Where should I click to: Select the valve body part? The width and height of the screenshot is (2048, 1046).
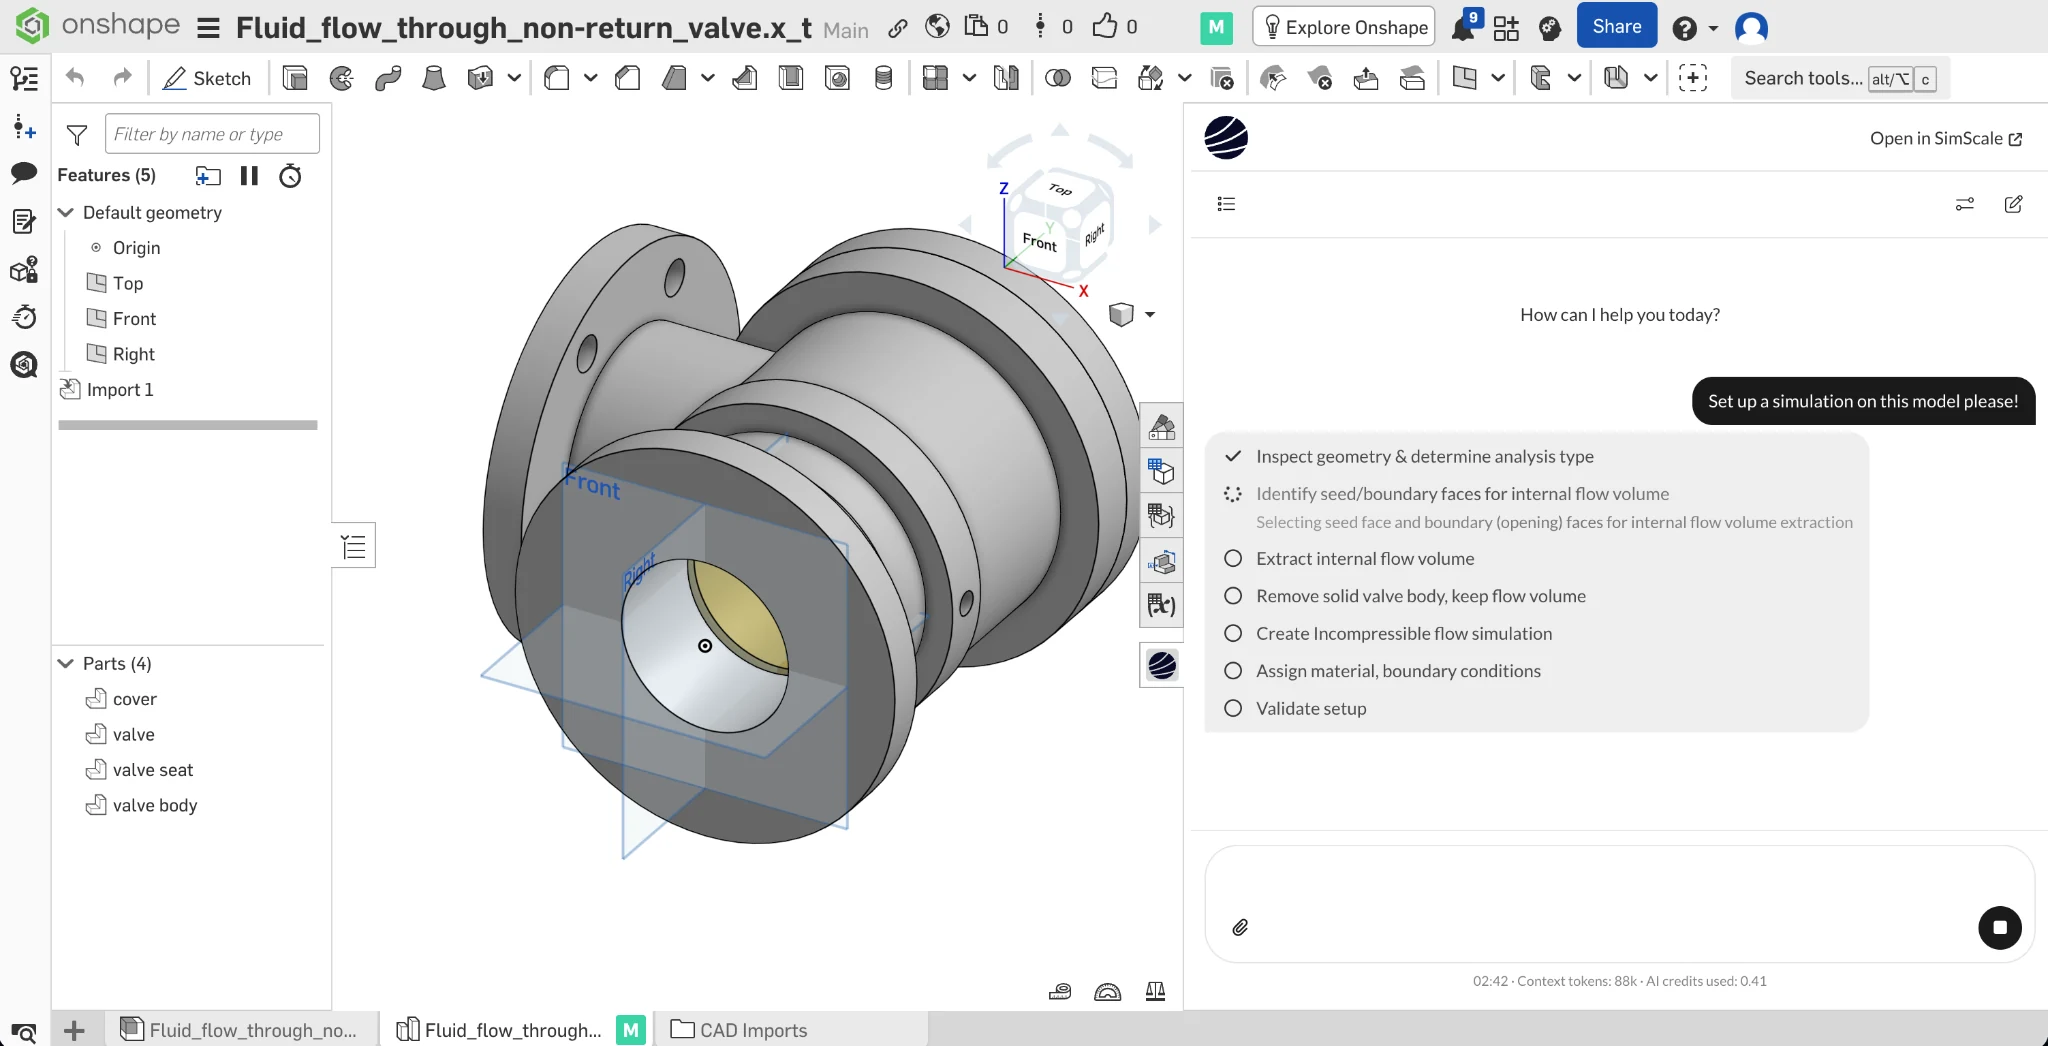tap(154, 805)
